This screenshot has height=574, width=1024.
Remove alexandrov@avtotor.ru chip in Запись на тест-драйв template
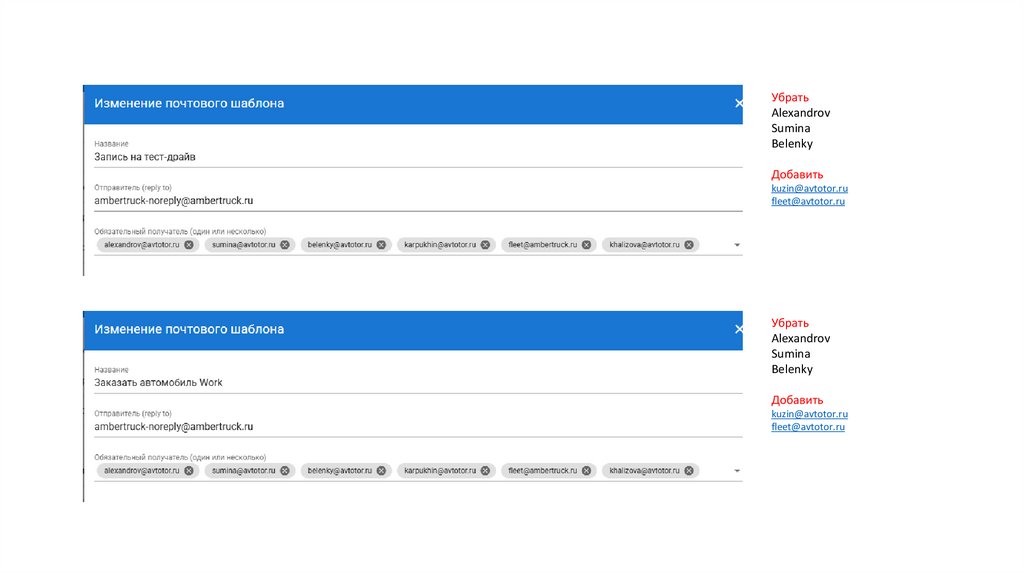[x=189, y=245]
